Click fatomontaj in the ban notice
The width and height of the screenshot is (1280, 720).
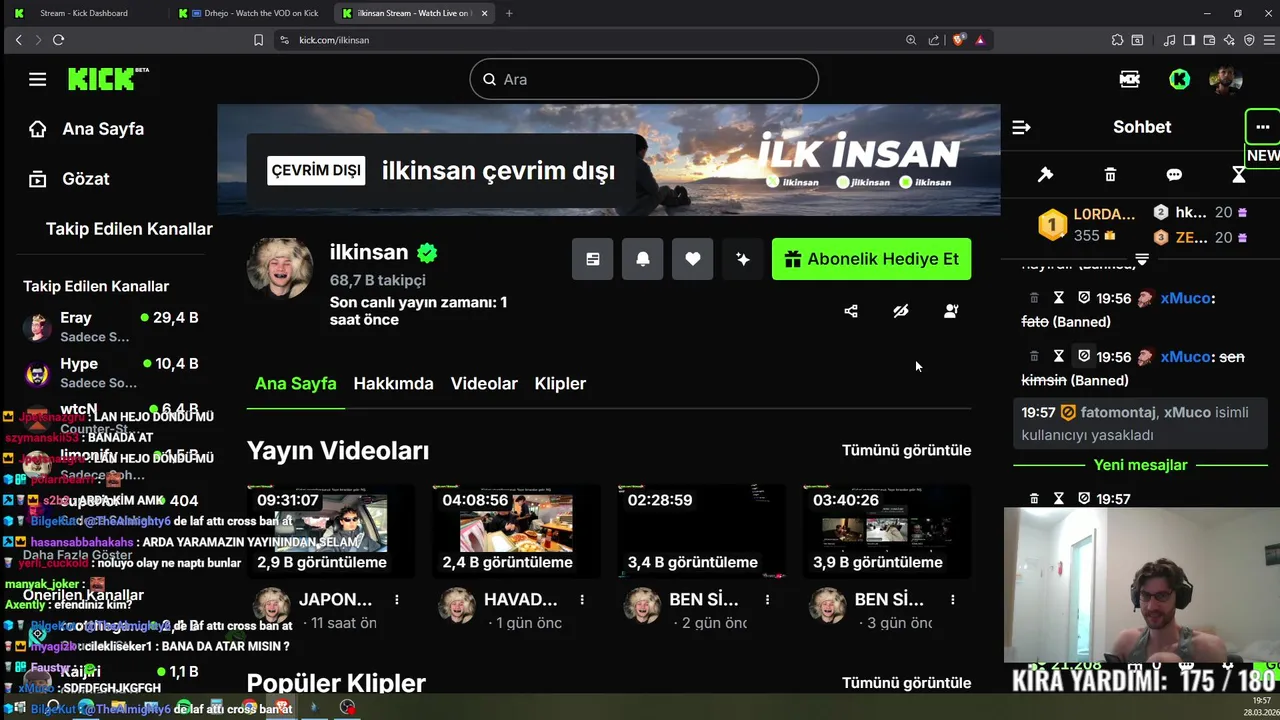[1118, 412]
